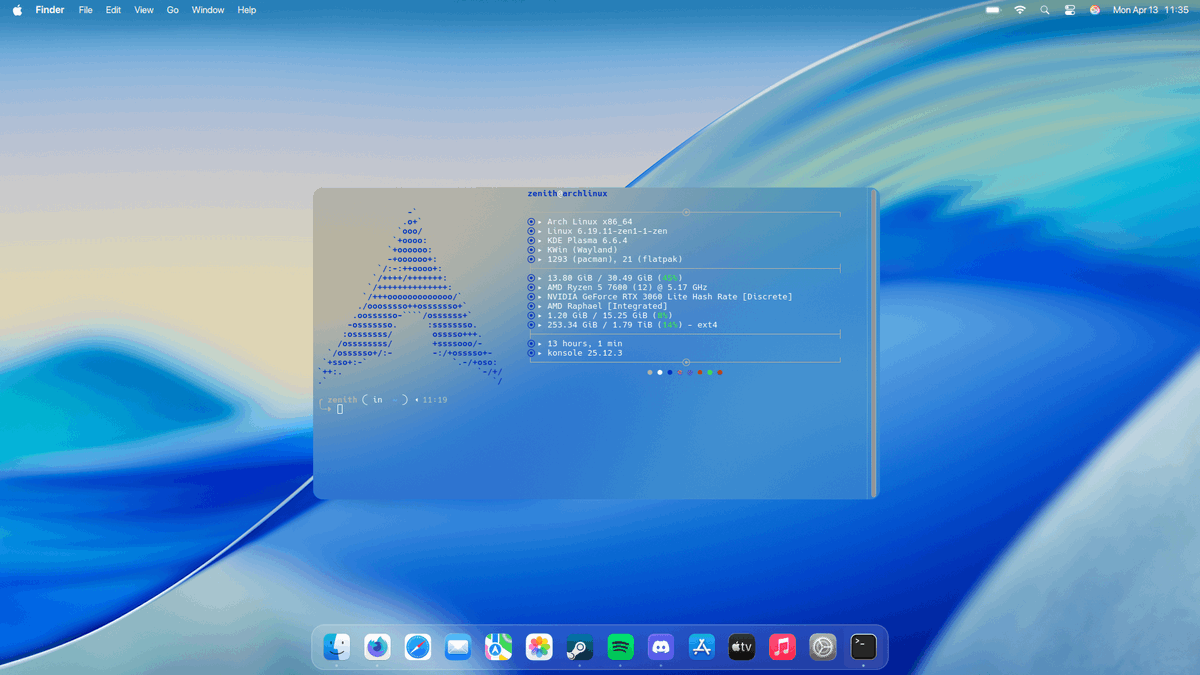Viewport: 1200px width, 675px height.
Task: Check battery status icon in menu bar
Action: tap(993, 10)
